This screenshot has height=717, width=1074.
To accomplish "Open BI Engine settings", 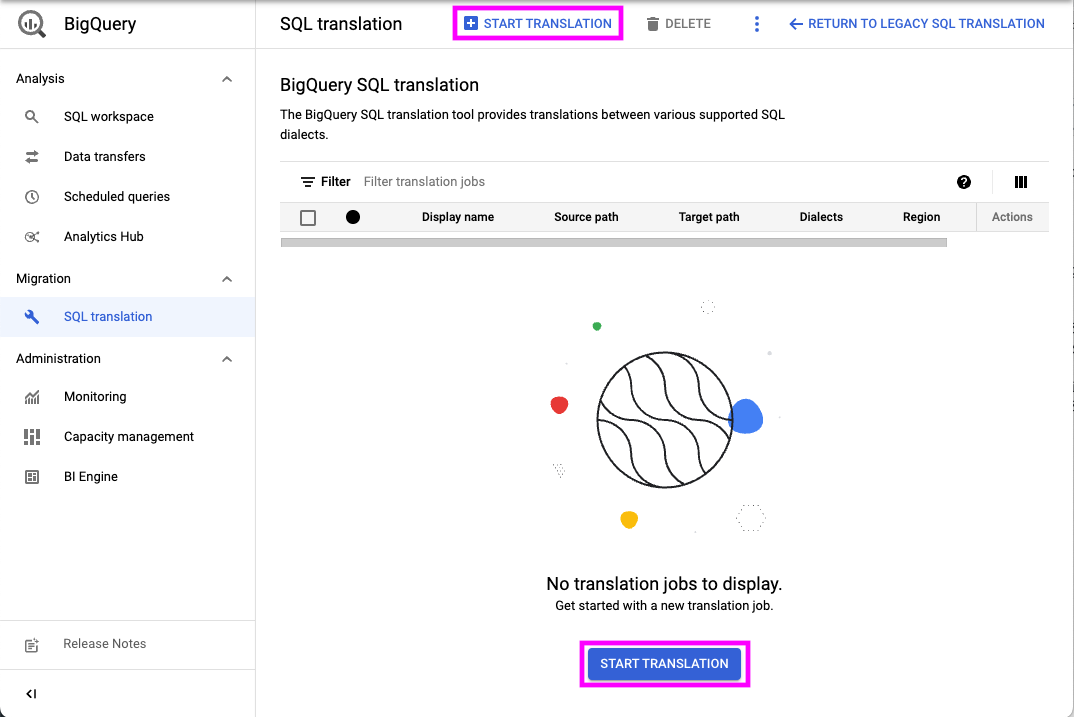I will 91,476.
